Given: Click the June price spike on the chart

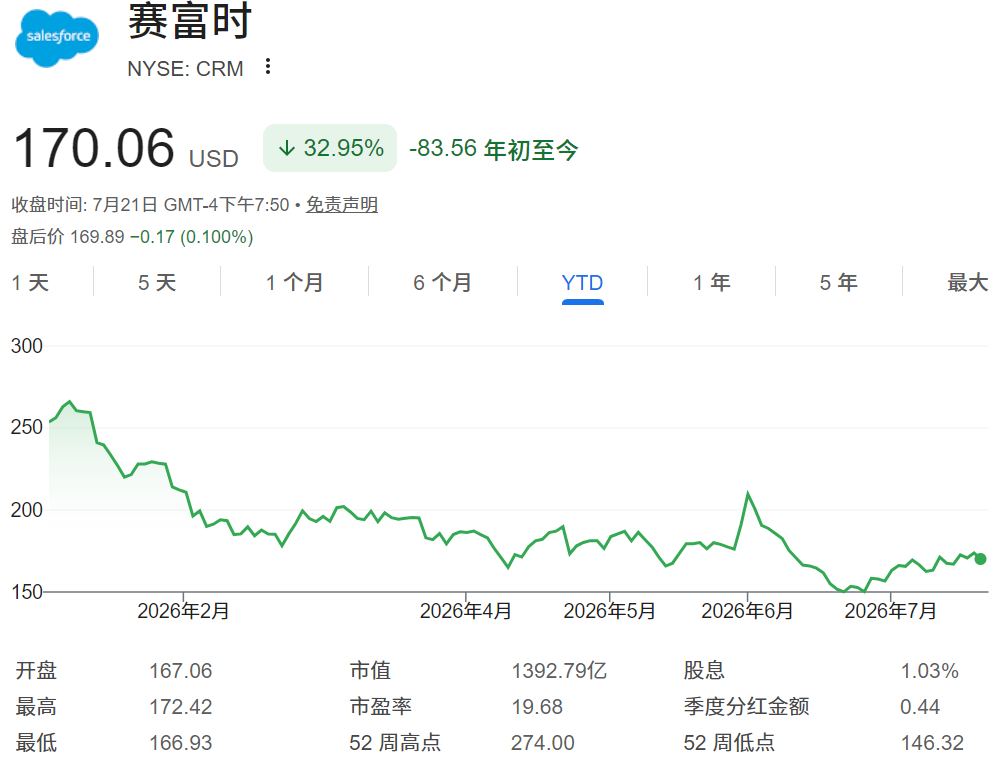Looking at the screenshot, I should [x=747, y=494].
